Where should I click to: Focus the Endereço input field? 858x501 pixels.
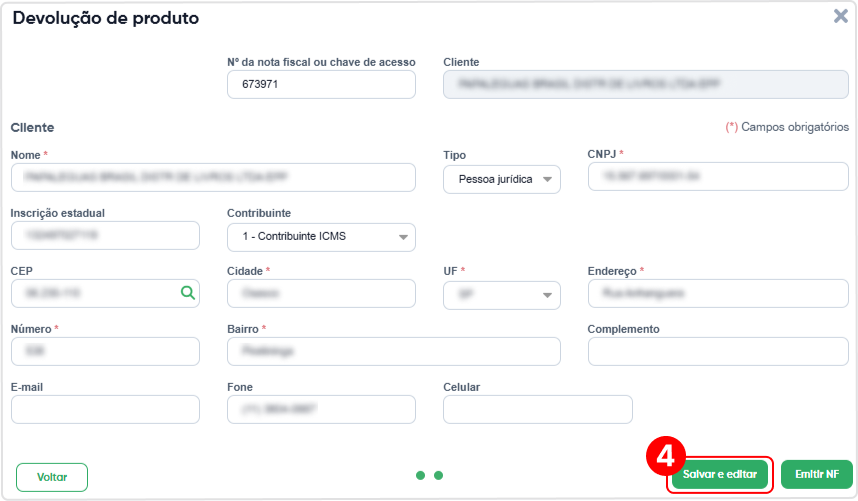click(x=718, y=293)
